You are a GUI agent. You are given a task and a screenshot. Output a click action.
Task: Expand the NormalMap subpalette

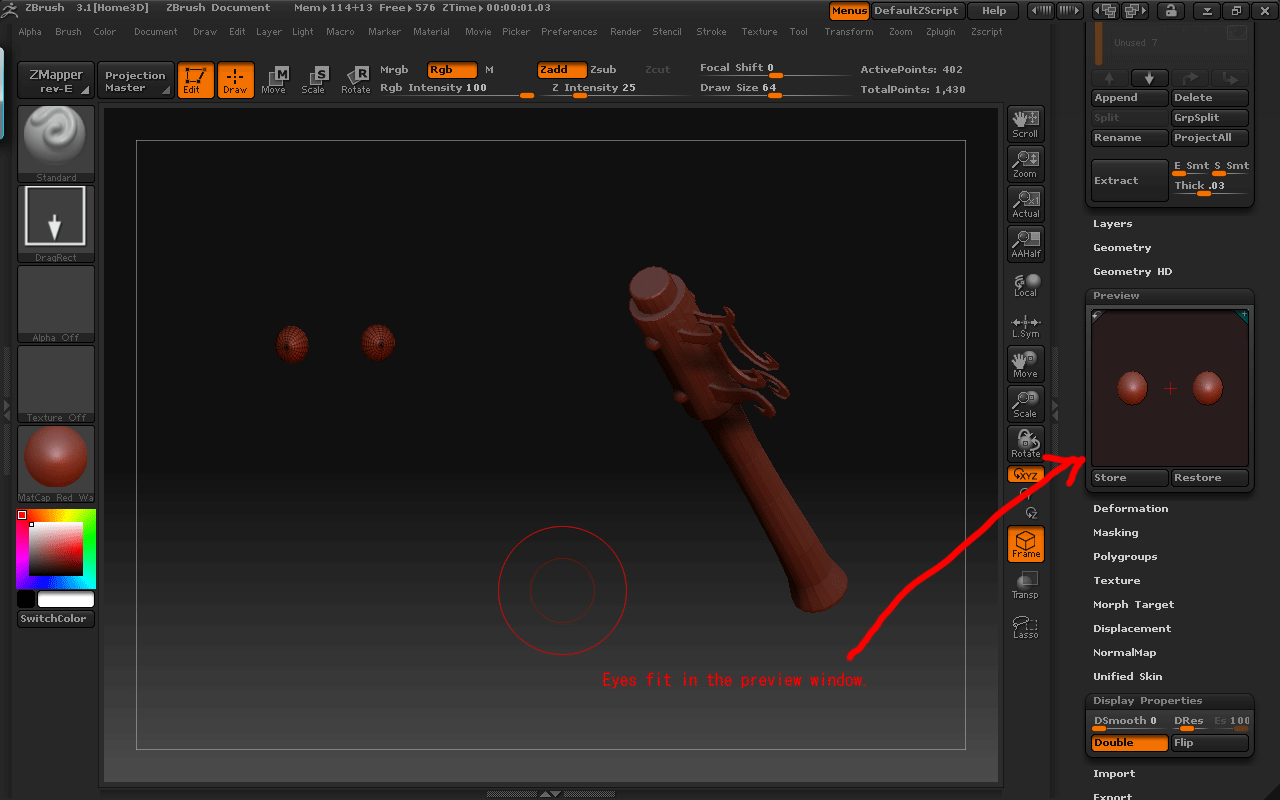pyautogui.click(x=1124, y=653)
